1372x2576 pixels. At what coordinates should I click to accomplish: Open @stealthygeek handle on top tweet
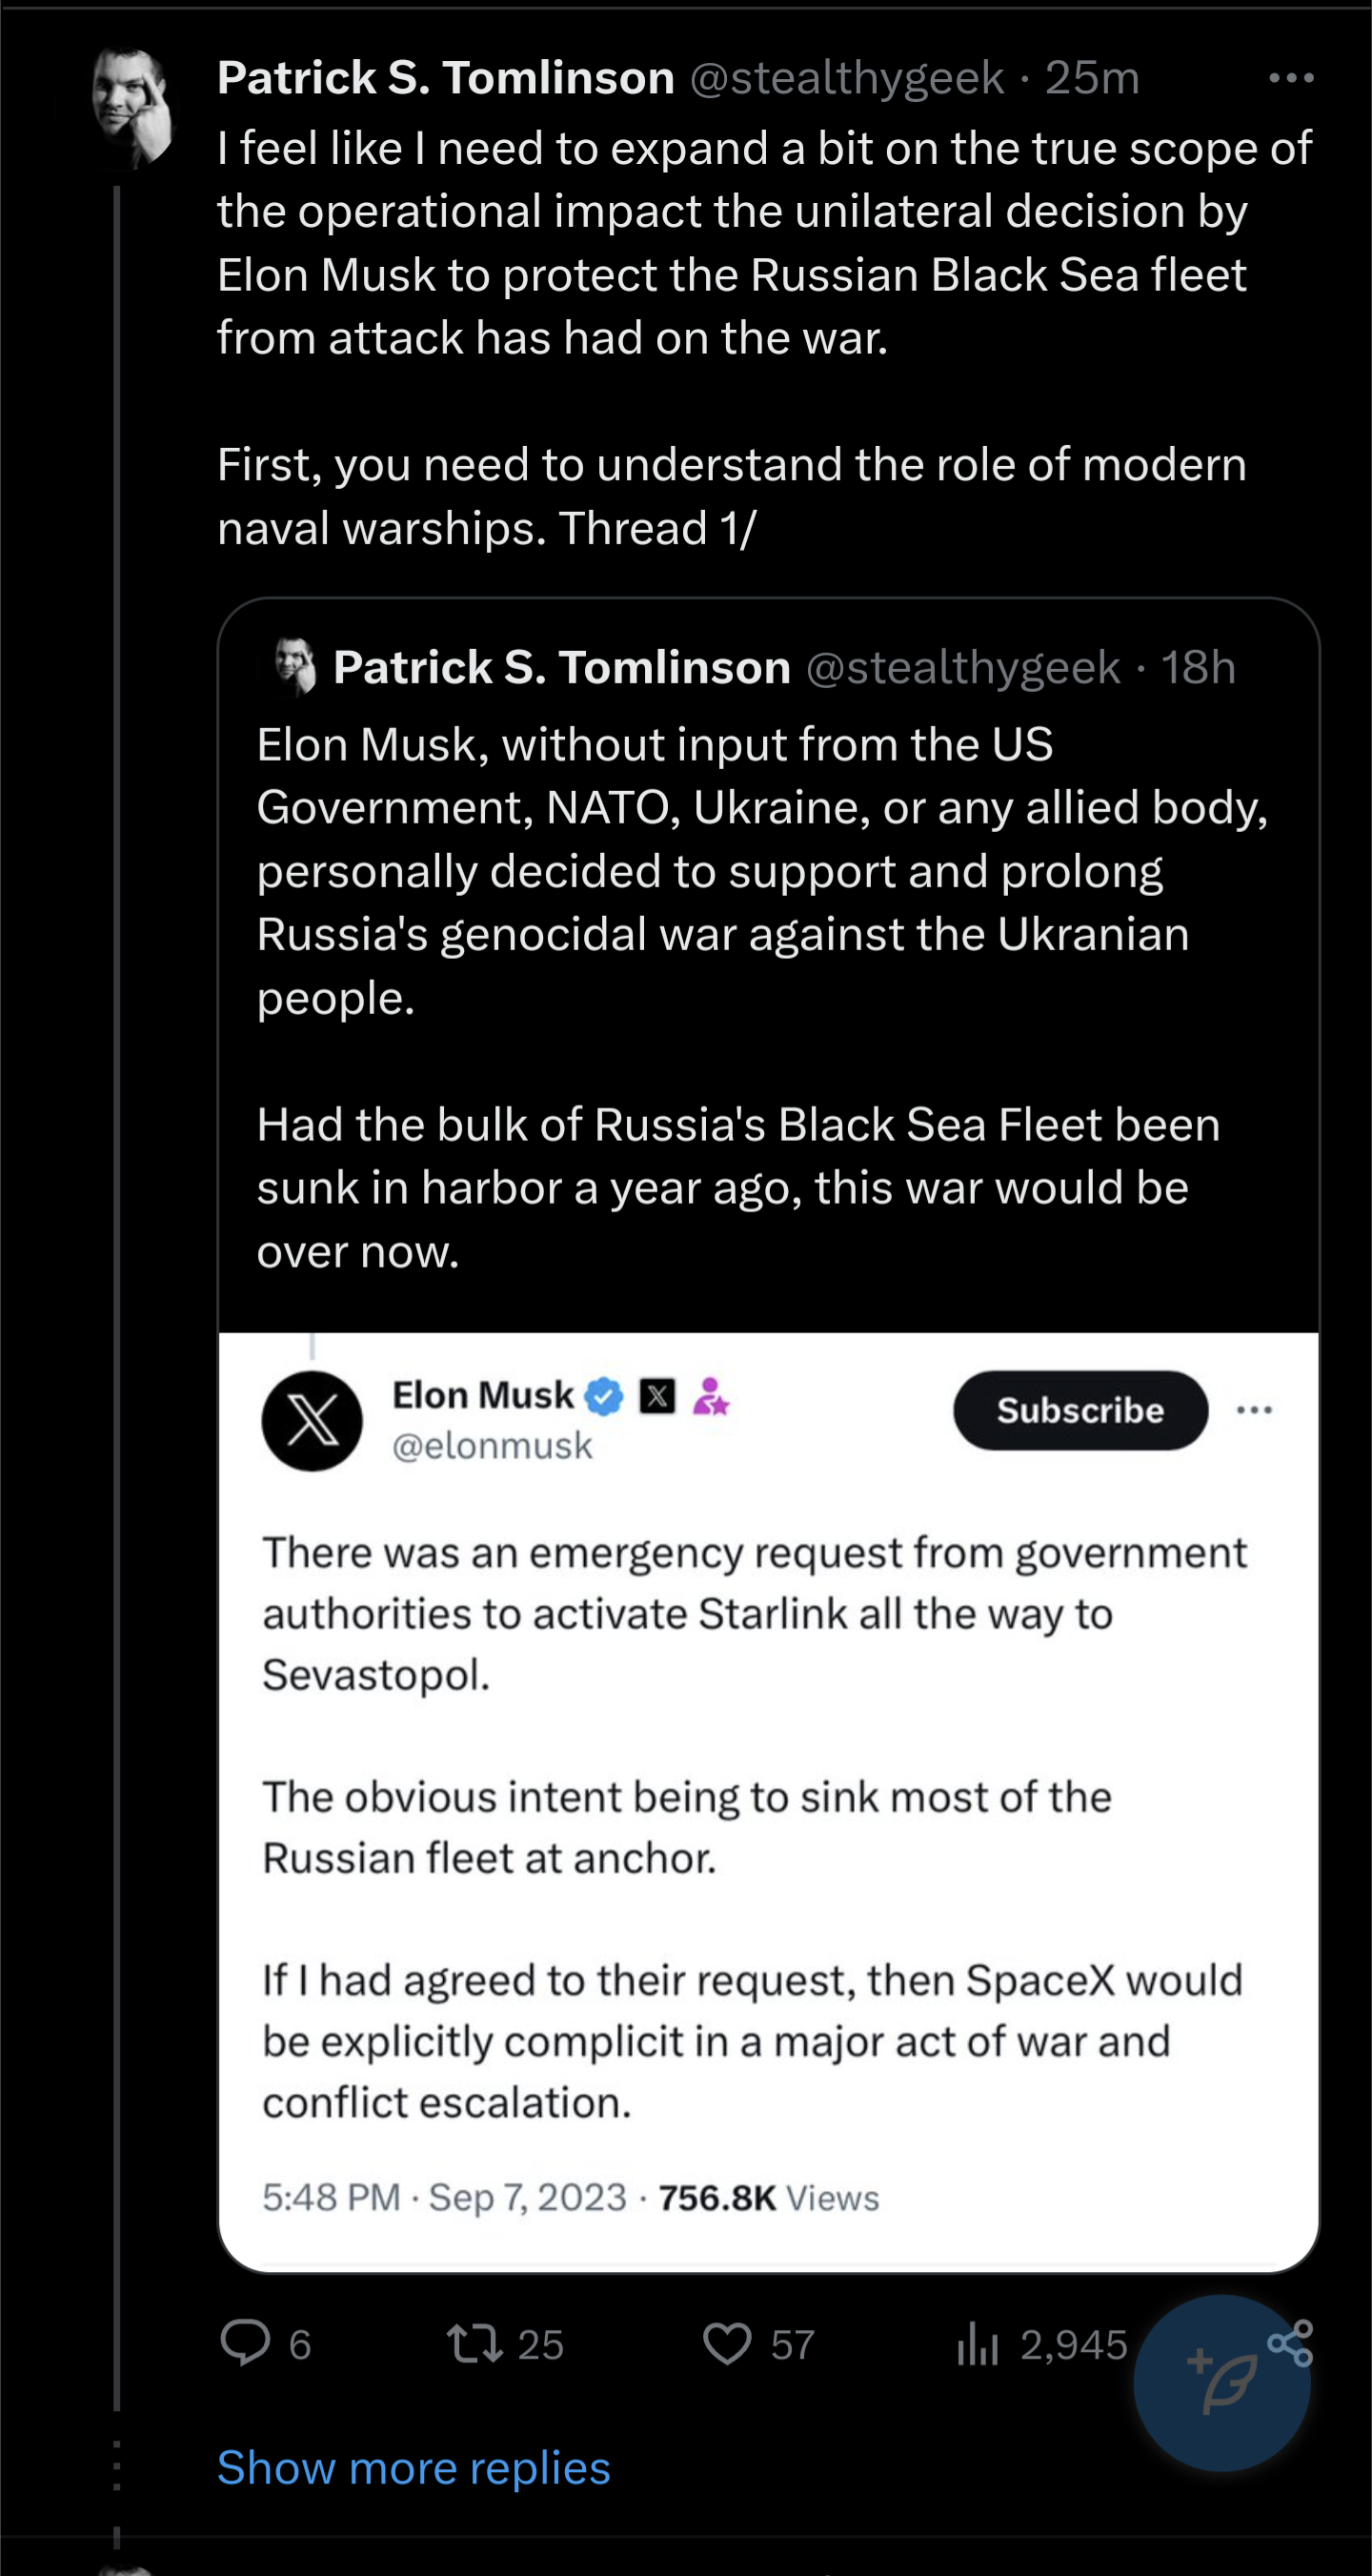point(847,77)
